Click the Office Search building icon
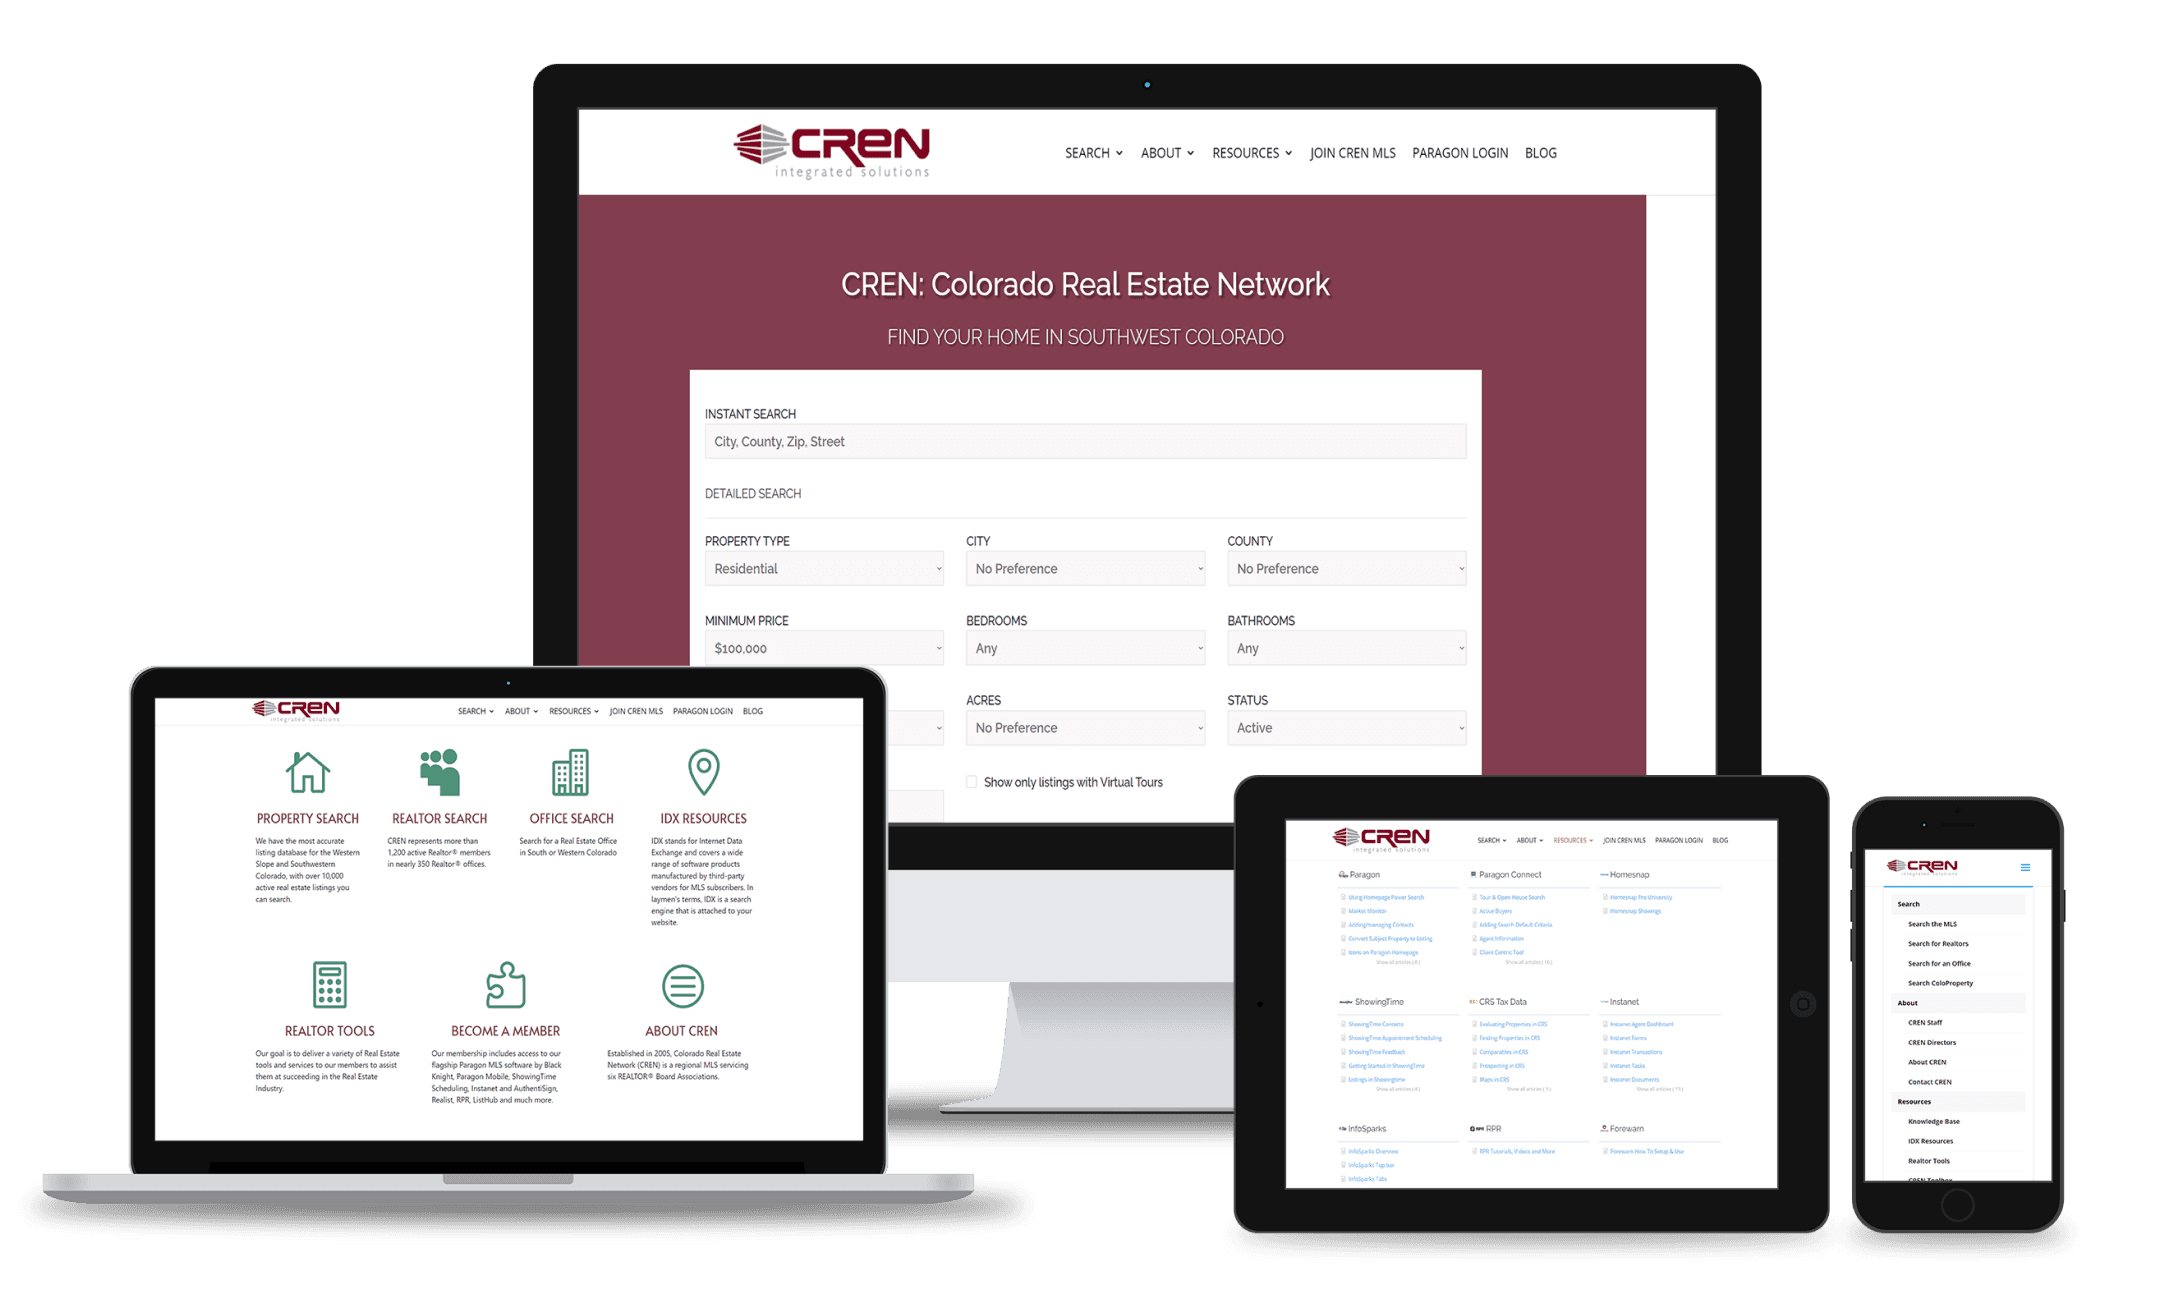Image resolution: width=2160 pixels, height=1296 pixels. (571, 771)
